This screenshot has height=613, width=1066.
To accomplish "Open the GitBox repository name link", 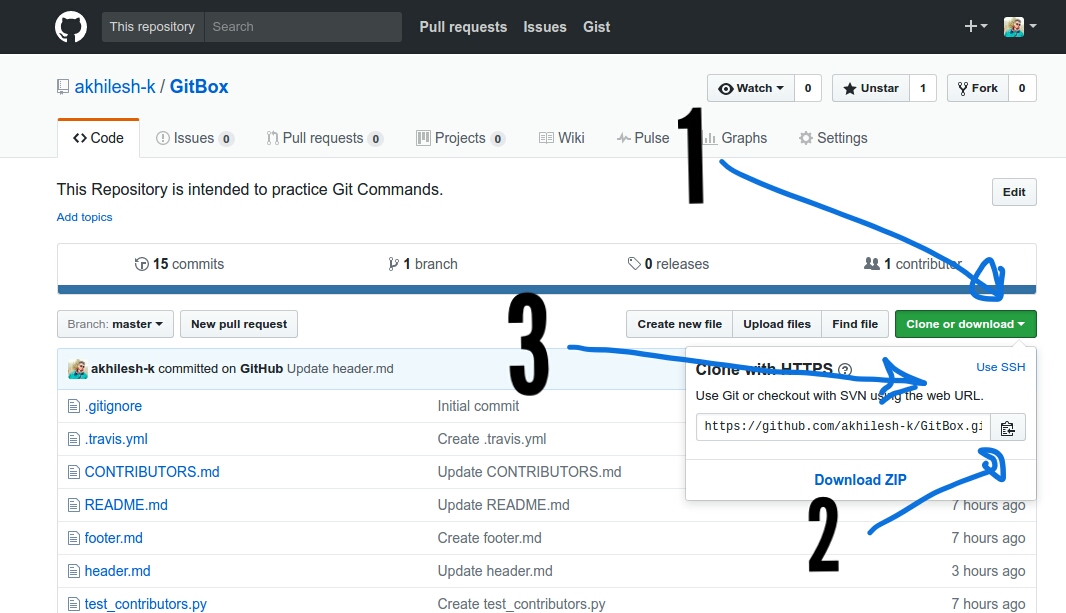I will (x=199, y=87).
